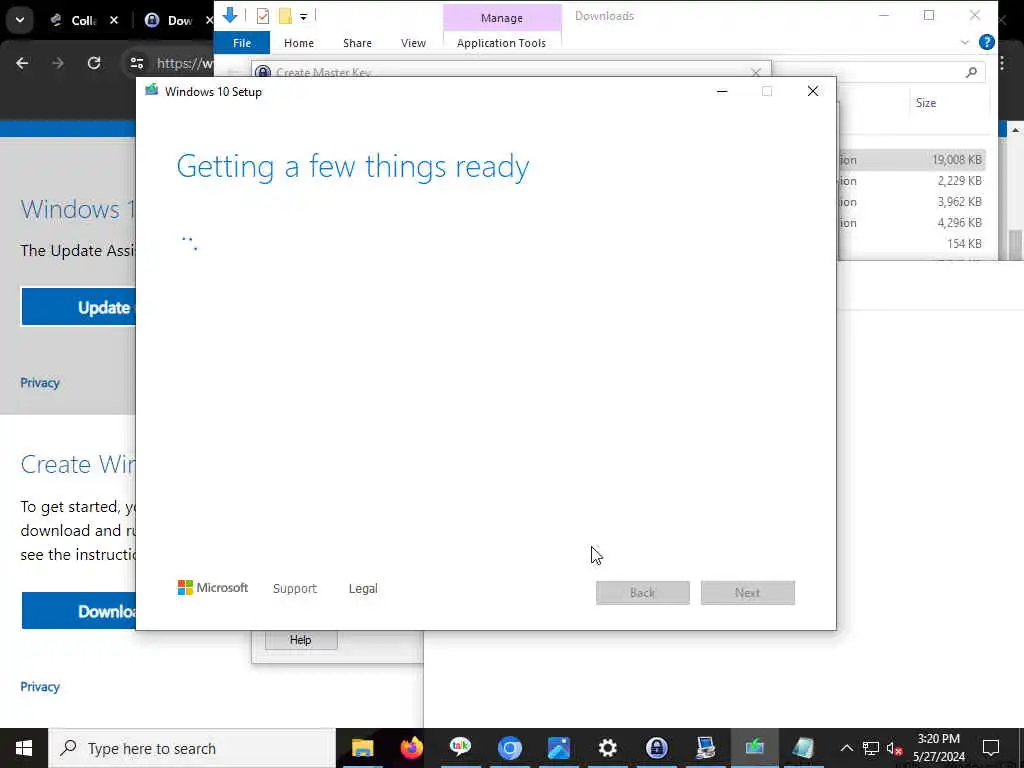This screenshot has height=768, width=1024.
Task: Expand the Customize Quick Access Toolbar arrow
Action: point(304,16)
